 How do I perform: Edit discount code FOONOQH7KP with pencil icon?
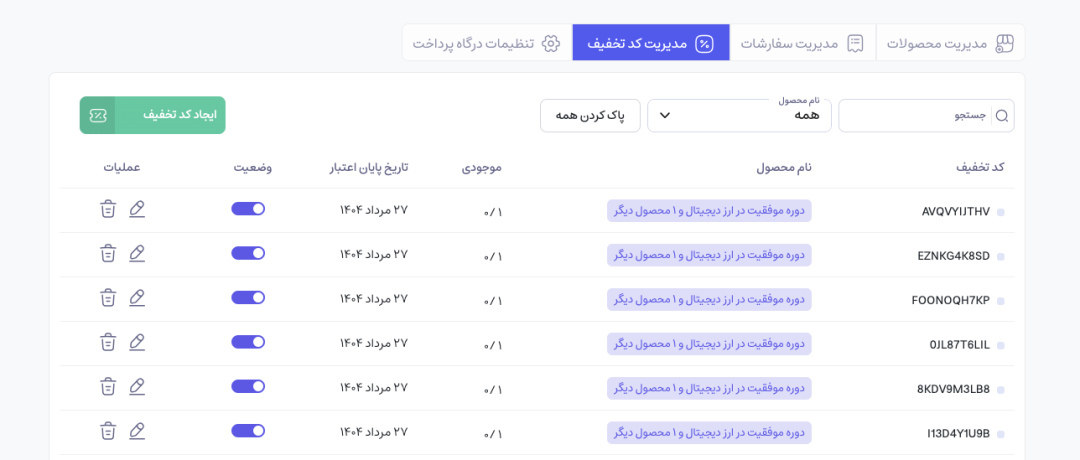pos(137,298)
